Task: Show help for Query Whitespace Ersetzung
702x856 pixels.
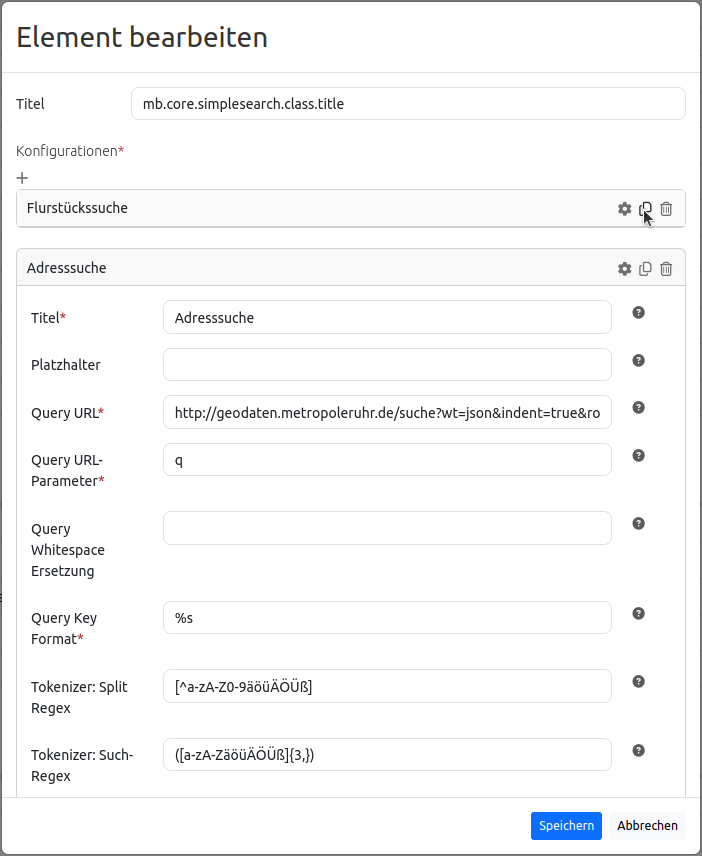Action: pyautogui.click(x=639, y=524)
